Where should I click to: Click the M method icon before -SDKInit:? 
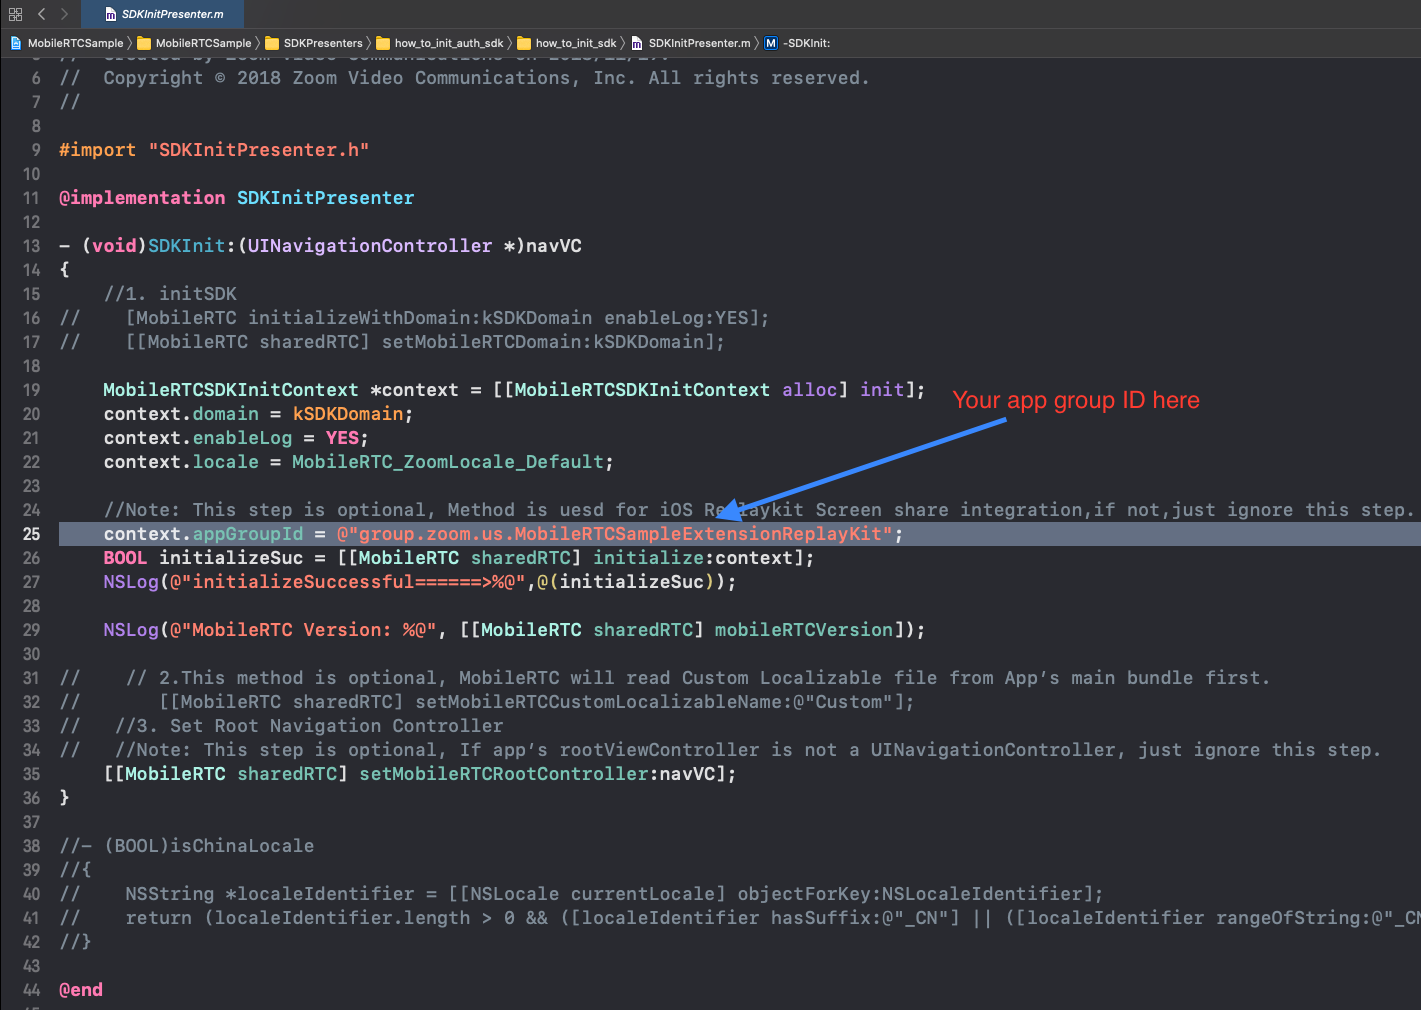[x=770, y=43]
